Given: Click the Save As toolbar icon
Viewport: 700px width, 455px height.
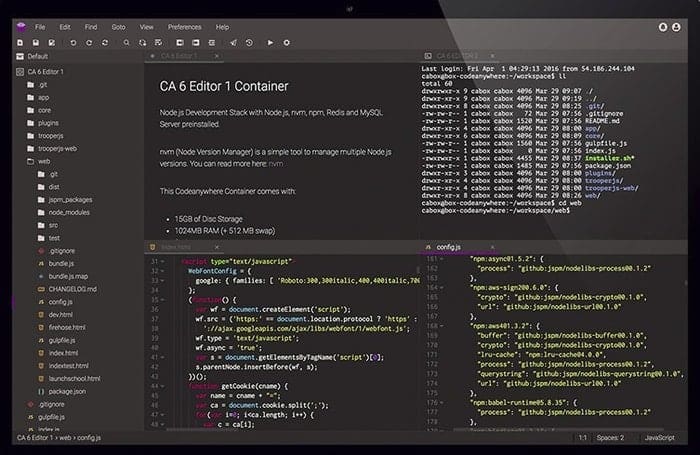Looking at the screenshot, I should coord(52,43).
